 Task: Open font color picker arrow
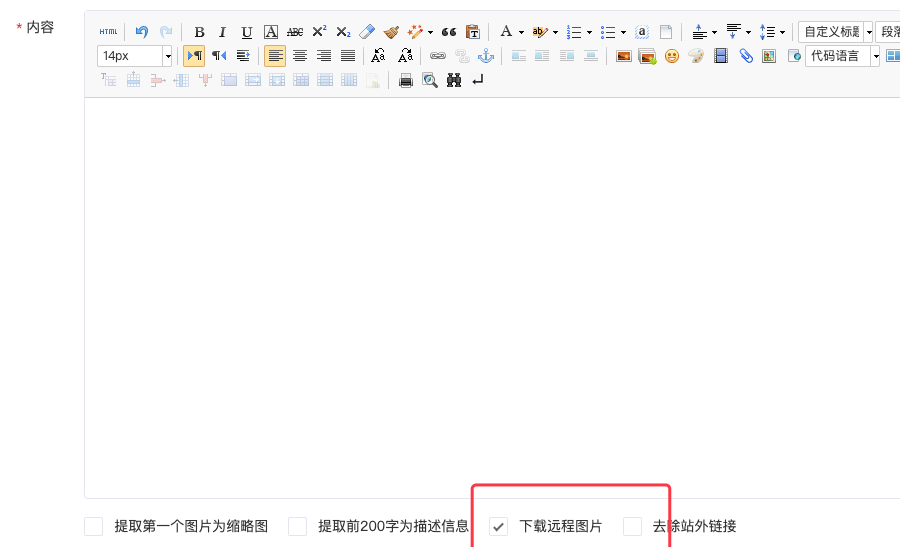(521, 32)
